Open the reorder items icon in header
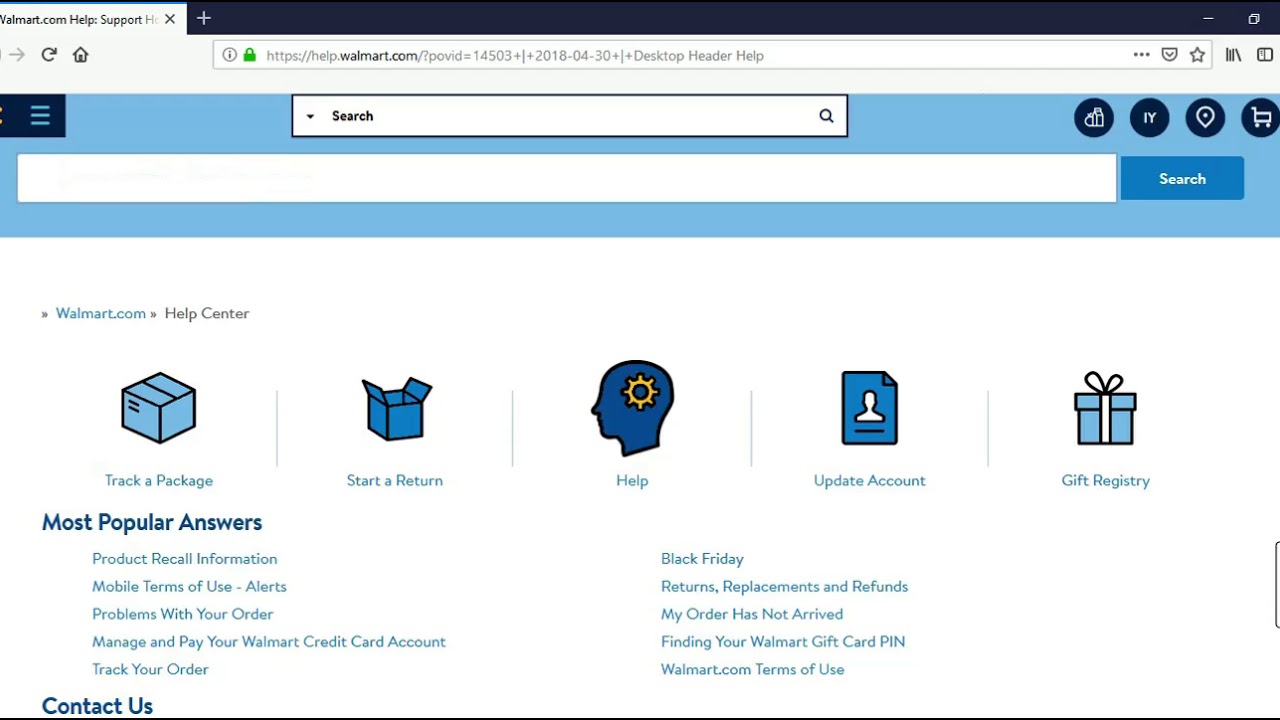 1094,118
